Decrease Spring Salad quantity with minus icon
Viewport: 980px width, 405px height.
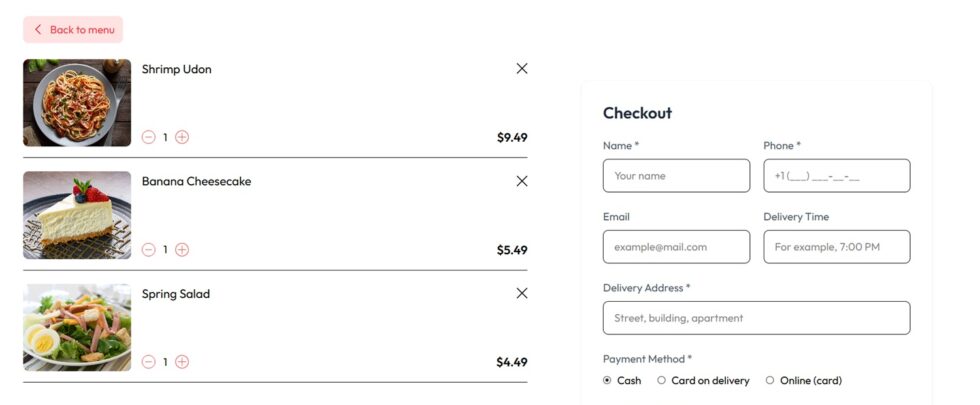148,362
